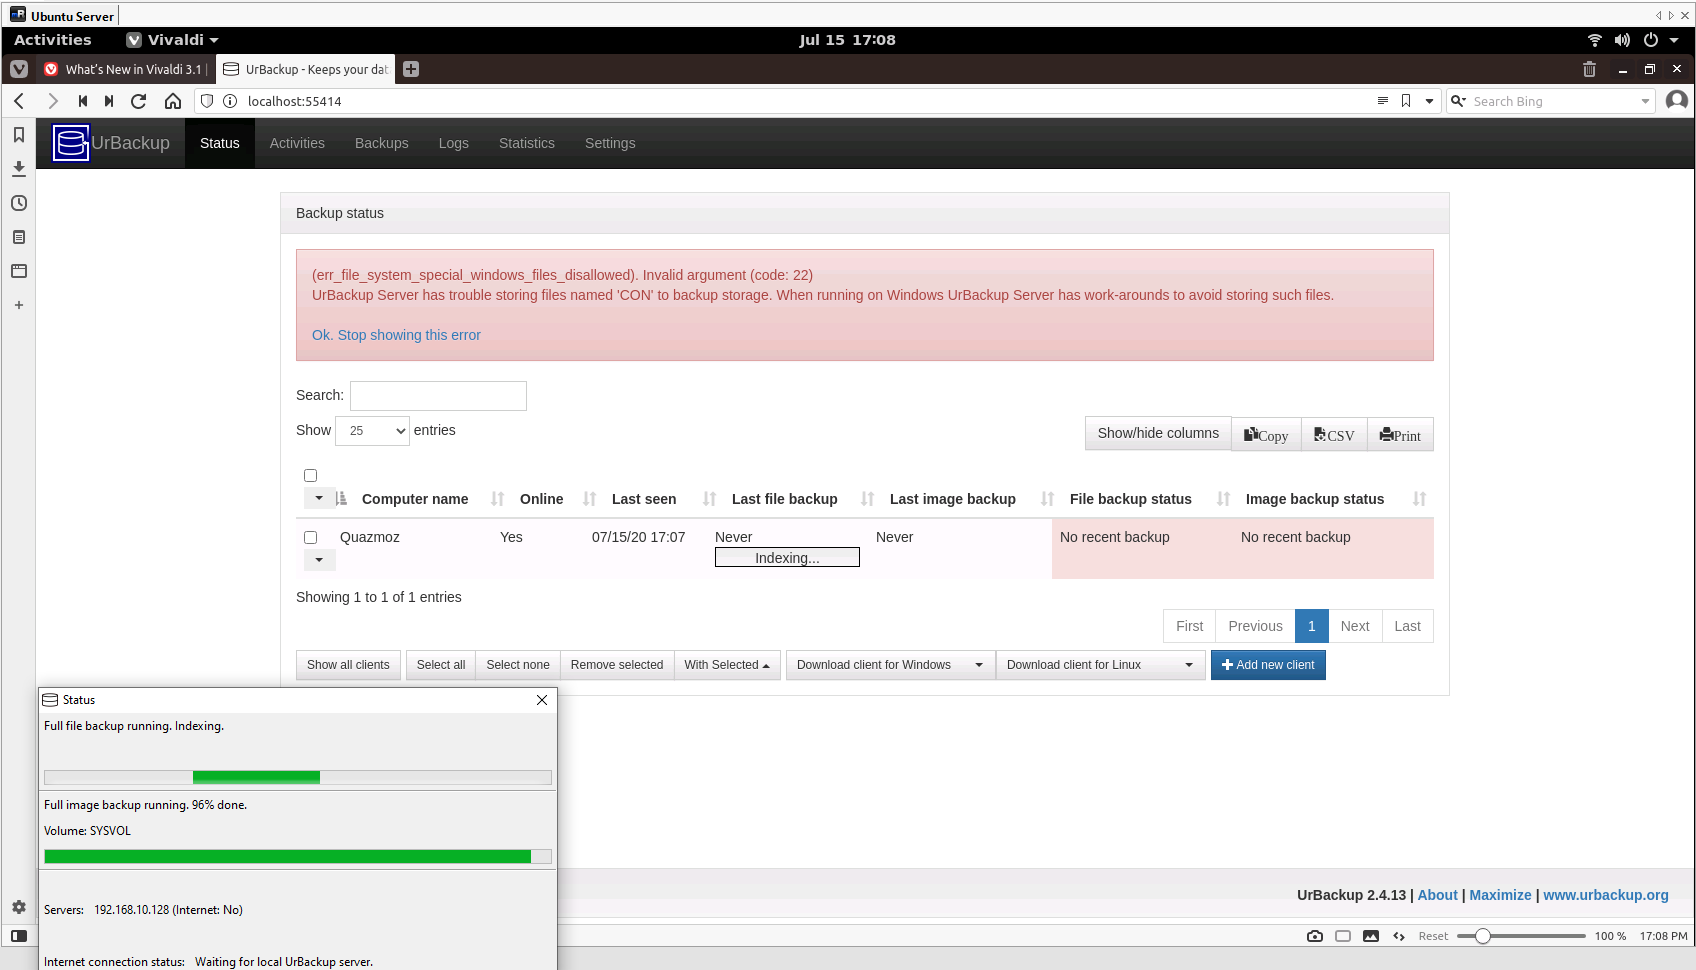Image resolution: width=1696 pixels, height=970 pixels.
Task: Open the user profile icon
Action: [1677, 100]
